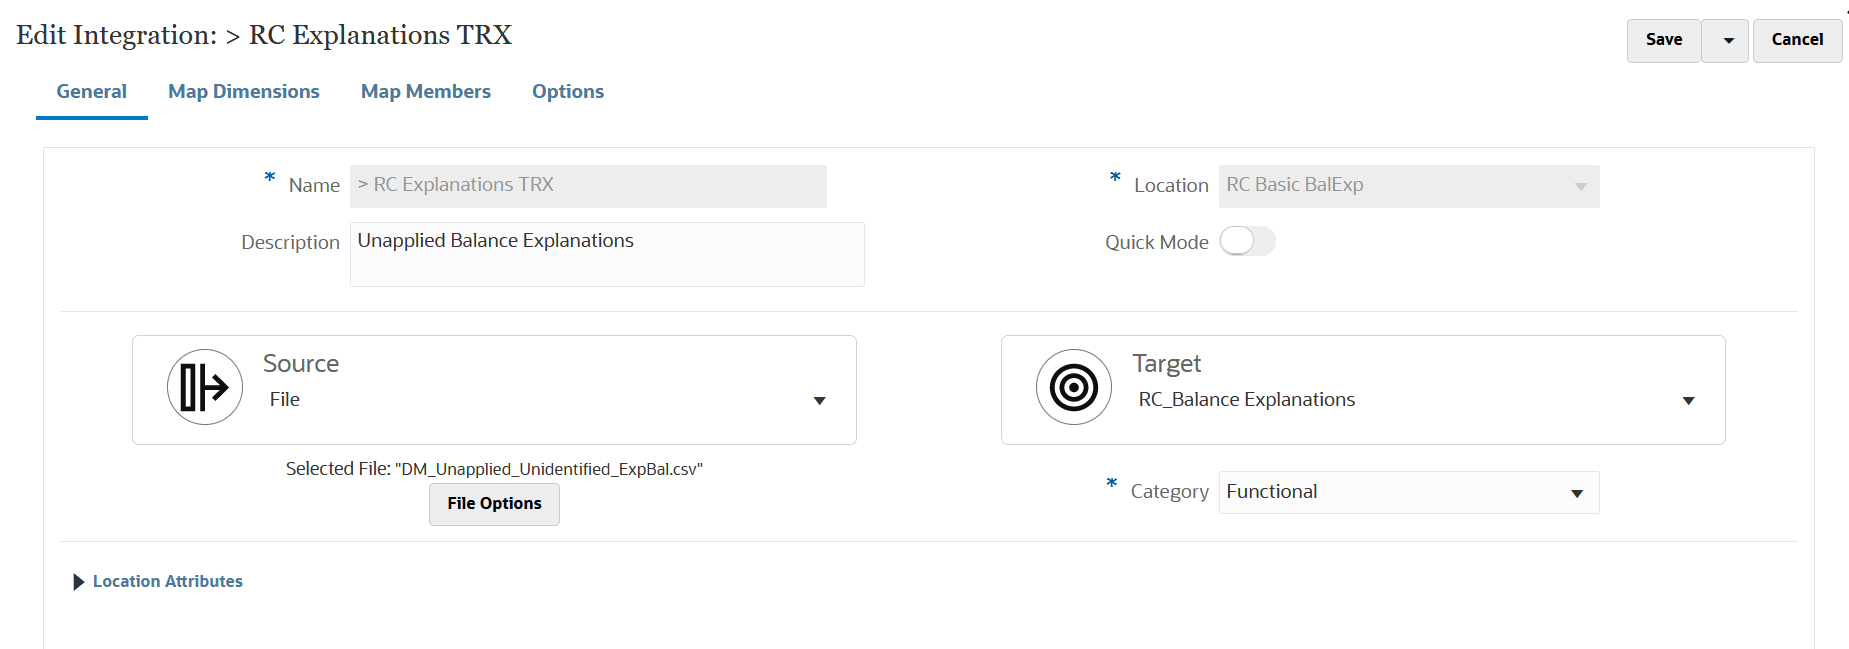This screenshot has width=1849, height=649.
Task: Click the Source file arrow icon
Action: pyautogui.click(x=205, y=387)
